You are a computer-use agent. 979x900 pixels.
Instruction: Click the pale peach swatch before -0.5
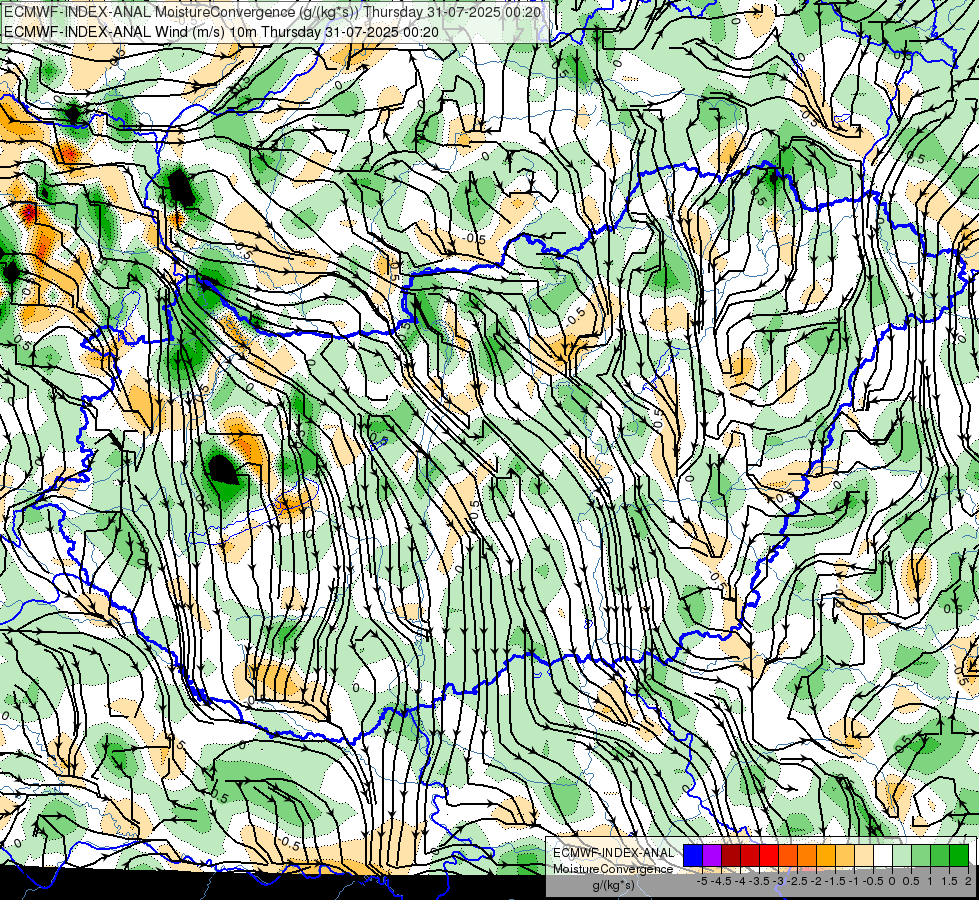click(x=864, y=855)
